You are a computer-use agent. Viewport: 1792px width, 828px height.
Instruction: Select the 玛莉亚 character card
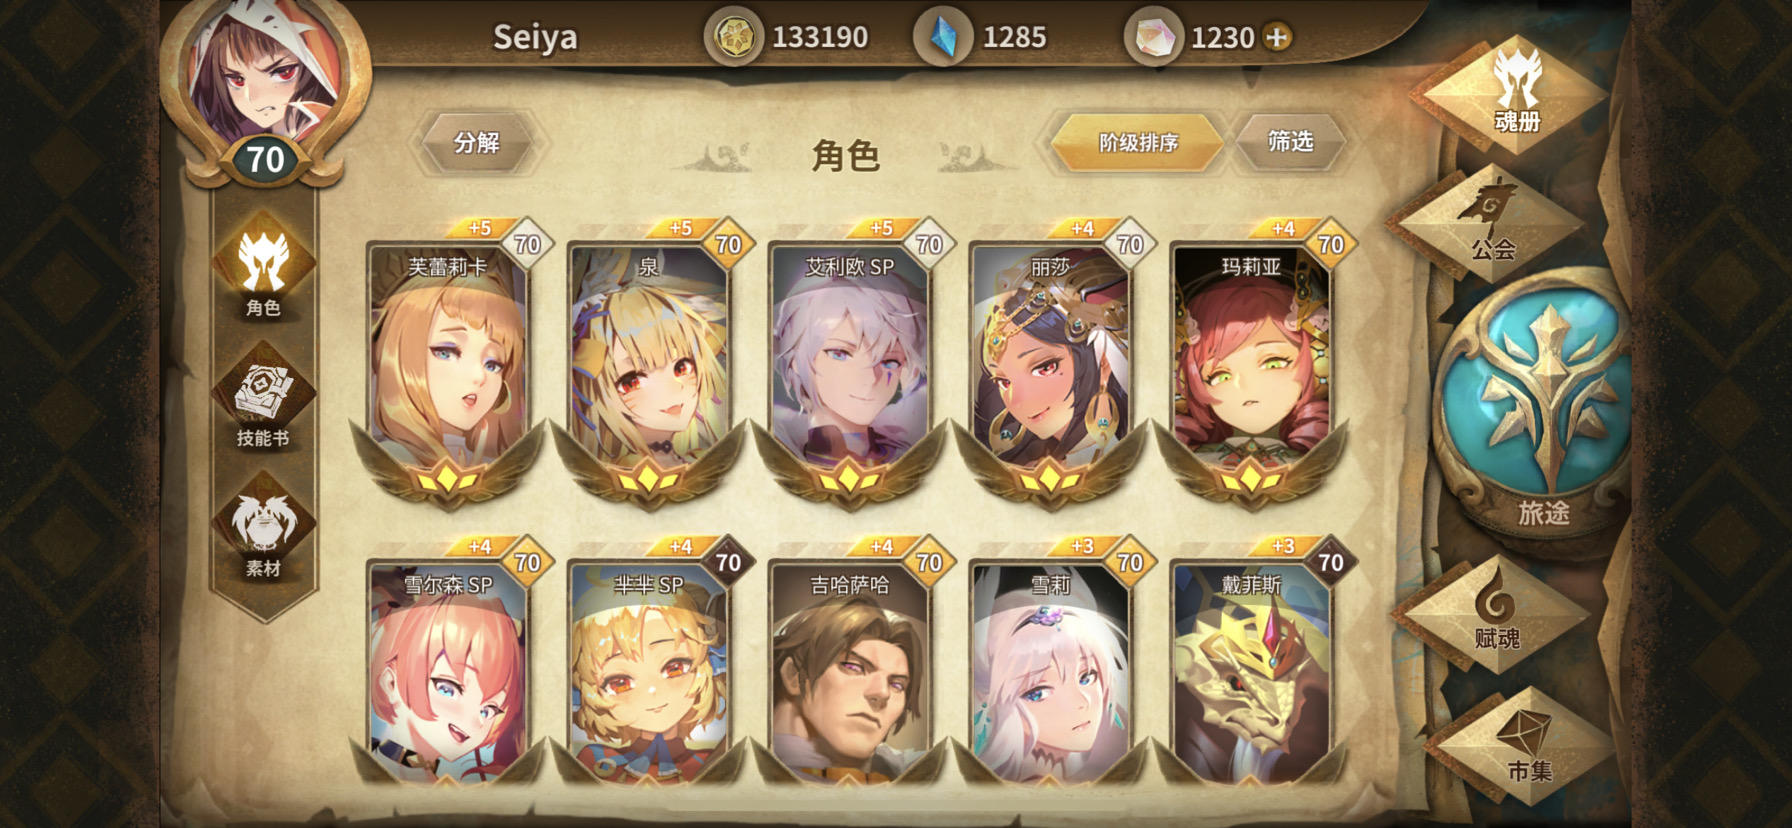[x=1252, y=365]
